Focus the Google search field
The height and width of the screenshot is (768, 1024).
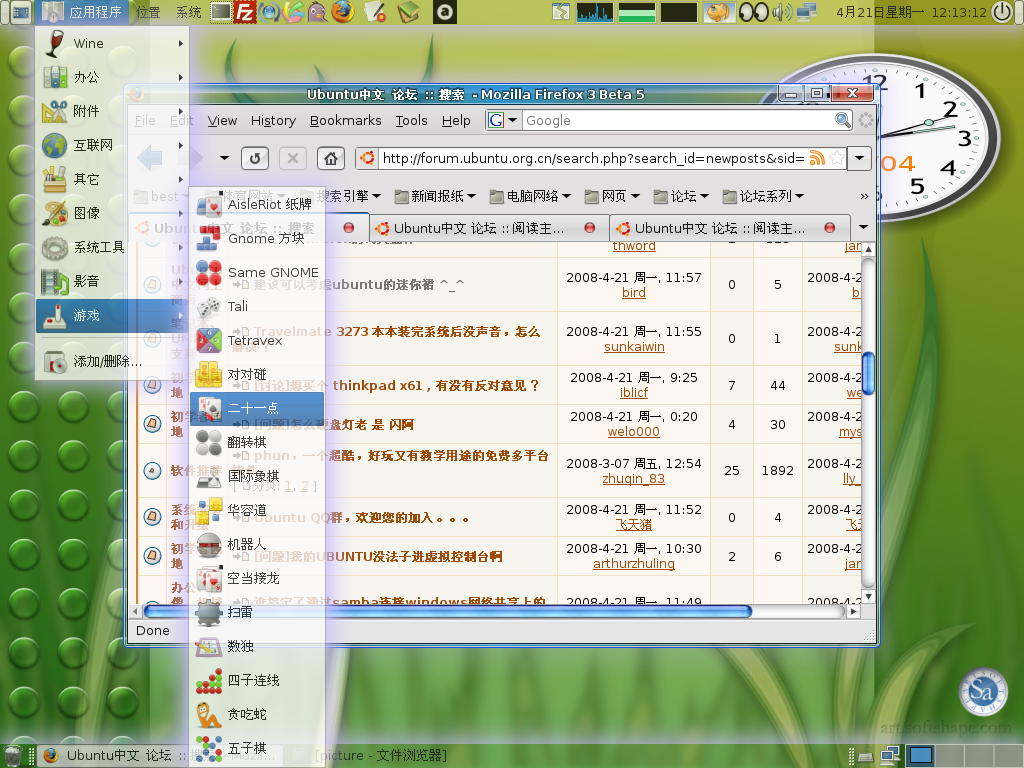(679, 120)
